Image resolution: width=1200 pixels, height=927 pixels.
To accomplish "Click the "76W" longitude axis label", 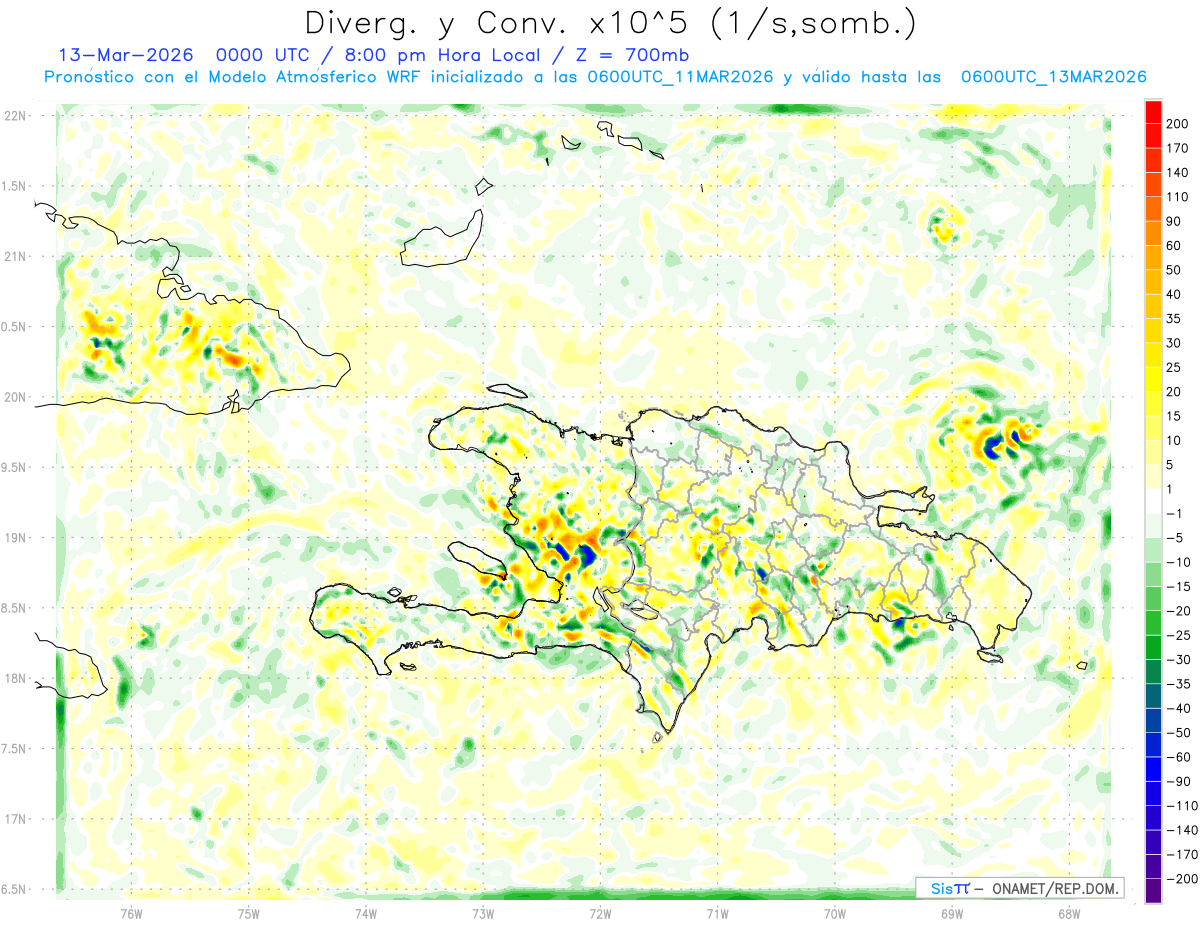I will pos(131,913).
